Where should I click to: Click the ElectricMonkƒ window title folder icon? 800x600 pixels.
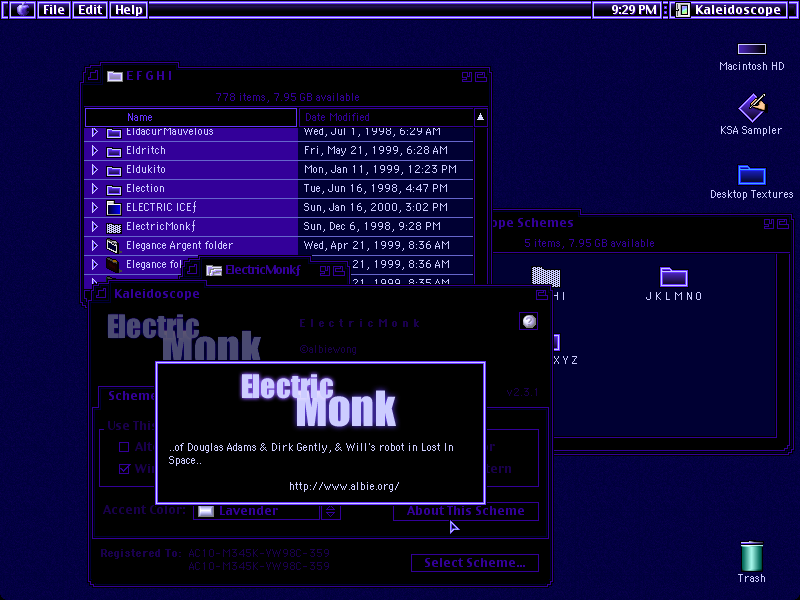pyautogui.click(x=214, y=270)
